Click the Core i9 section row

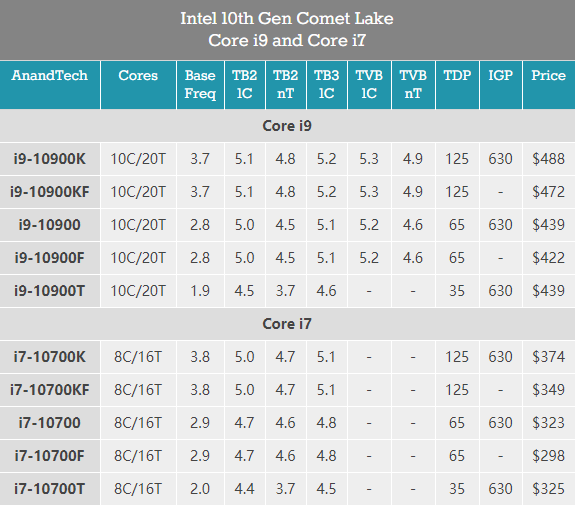[x=288, y=126]
